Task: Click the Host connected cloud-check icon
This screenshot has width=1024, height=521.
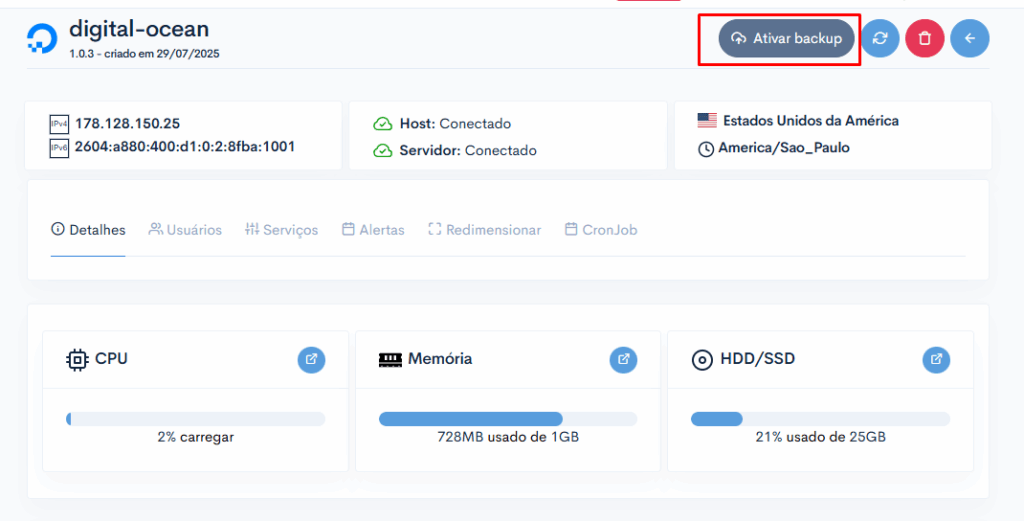Action: (x=383, y=124)
